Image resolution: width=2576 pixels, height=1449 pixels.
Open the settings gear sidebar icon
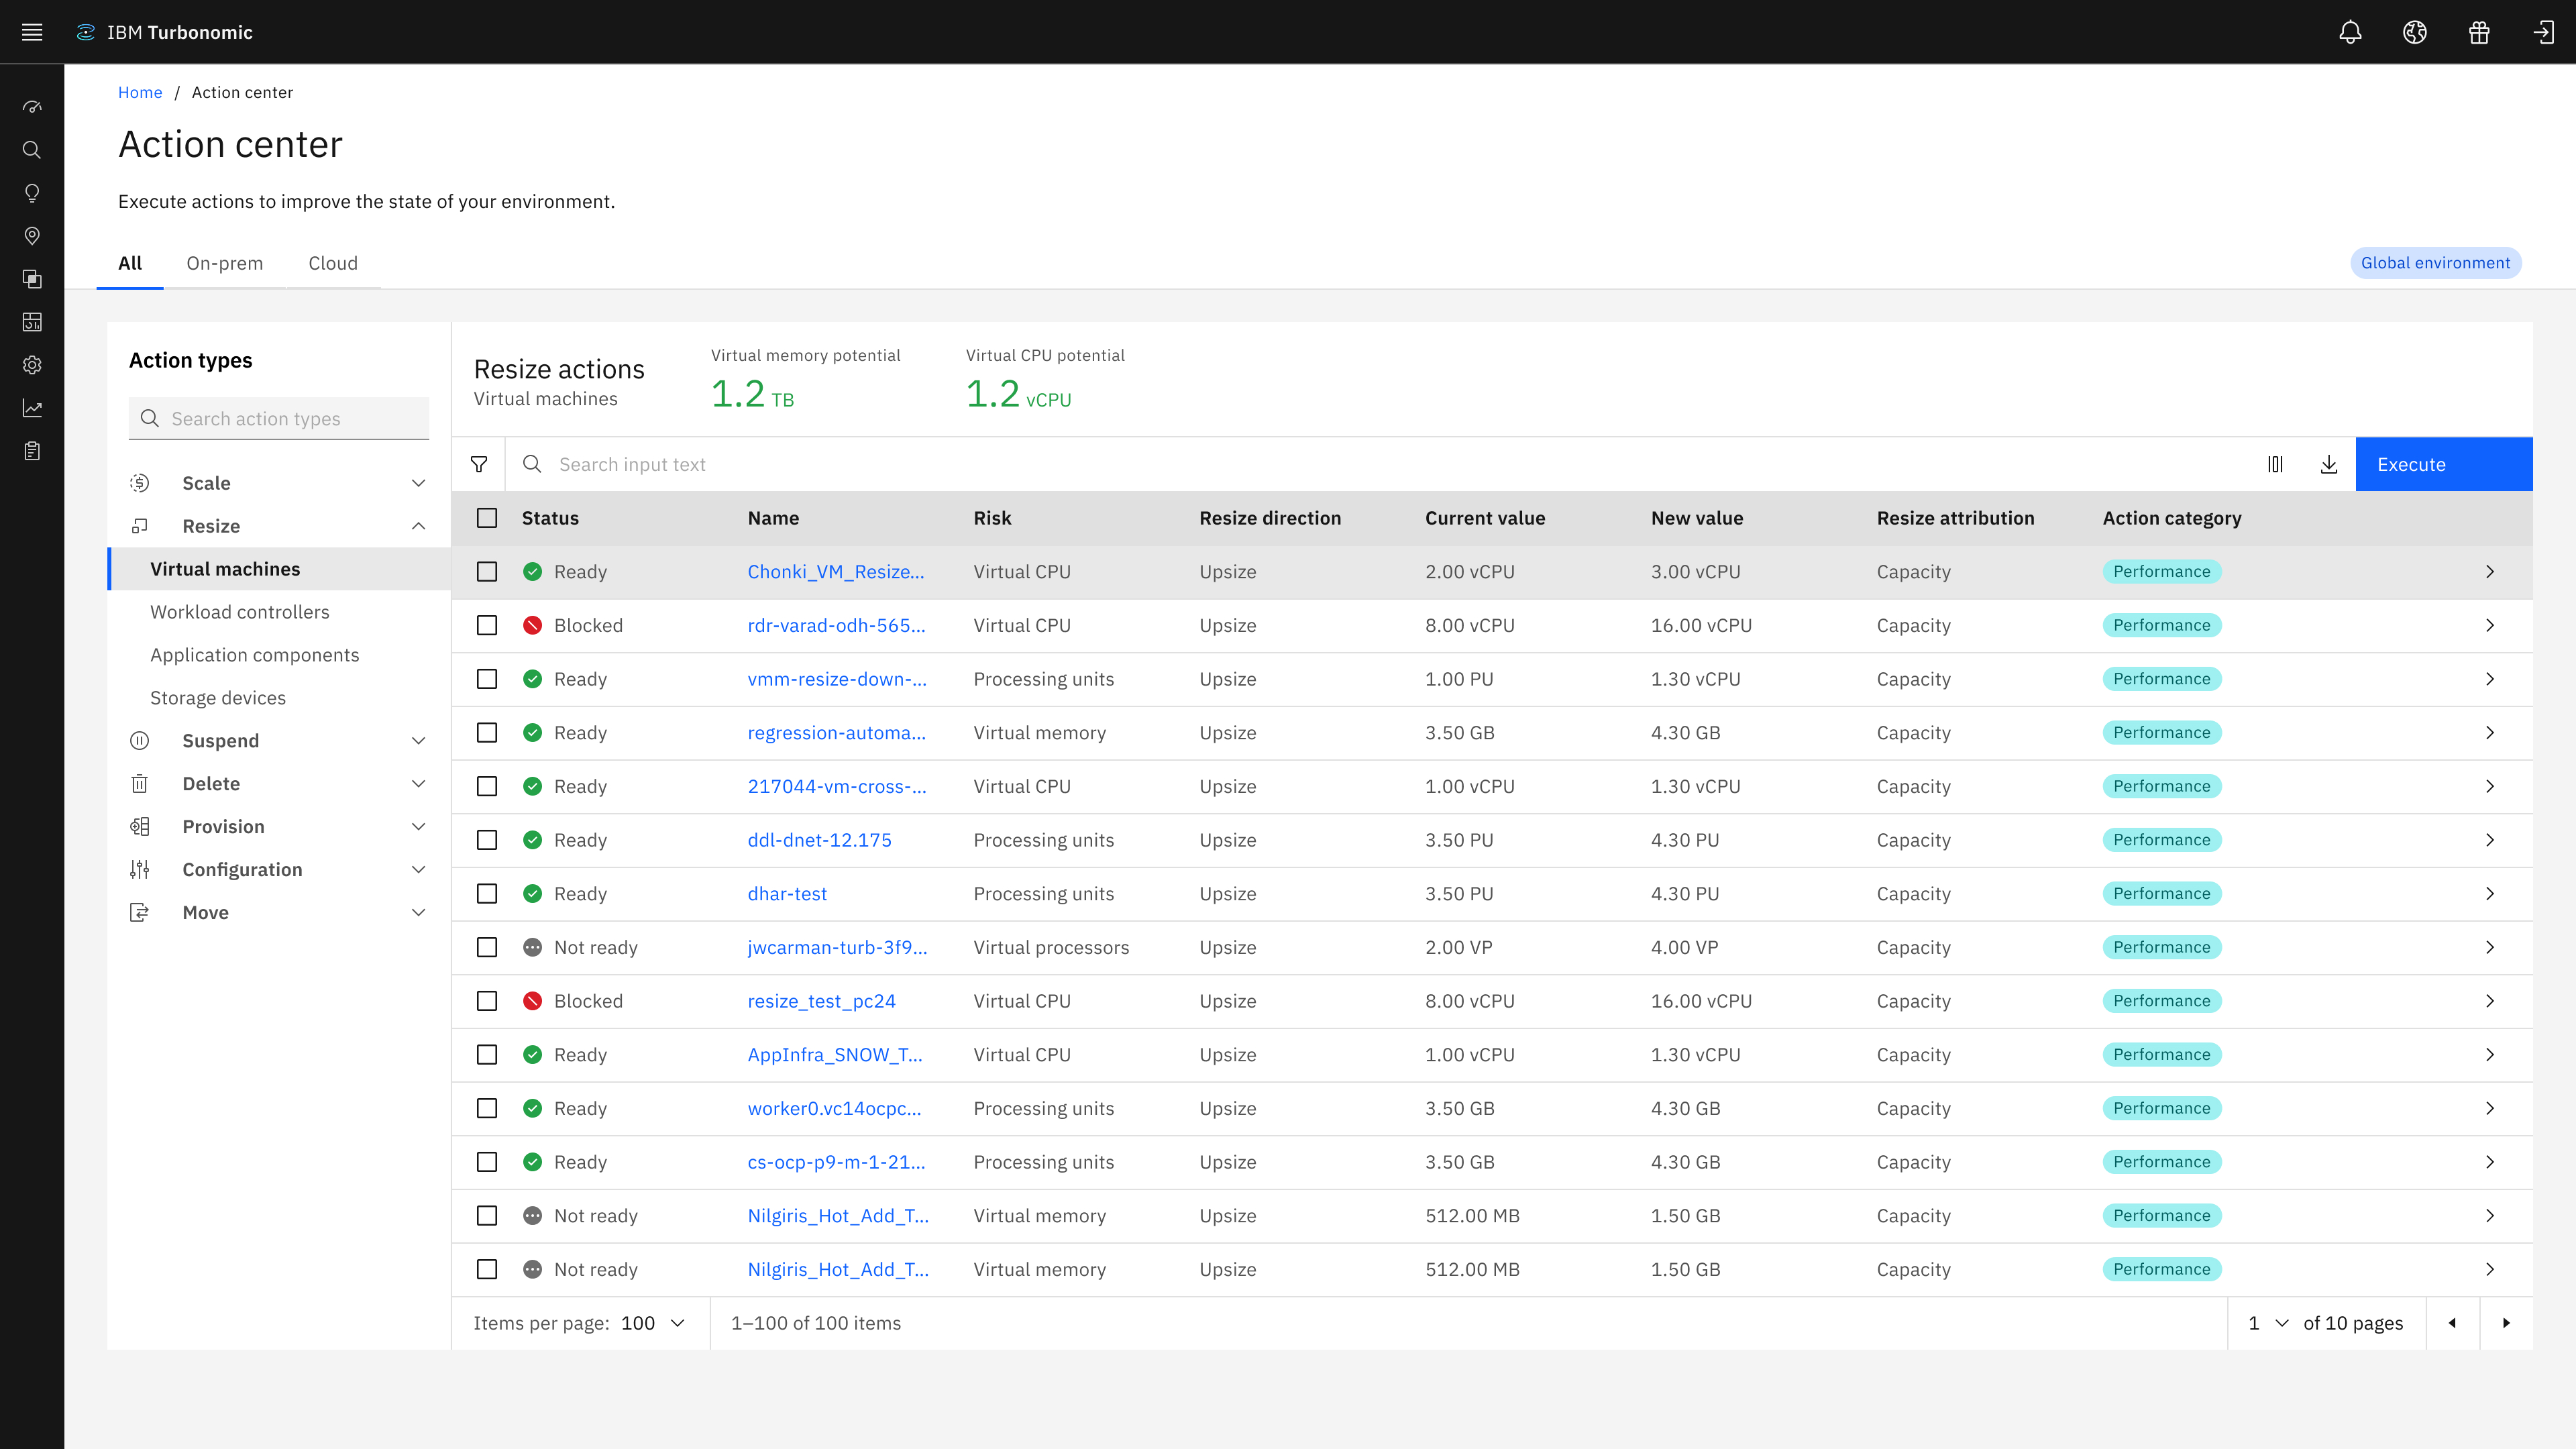coord(32,365)
